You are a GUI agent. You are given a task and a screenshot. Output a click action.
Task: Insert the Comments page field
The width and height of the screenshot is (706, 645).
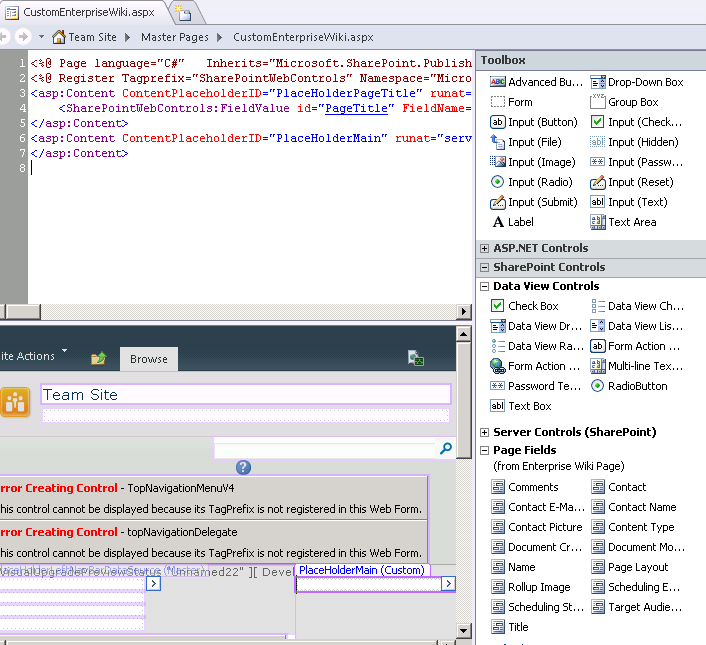point(525,487)
